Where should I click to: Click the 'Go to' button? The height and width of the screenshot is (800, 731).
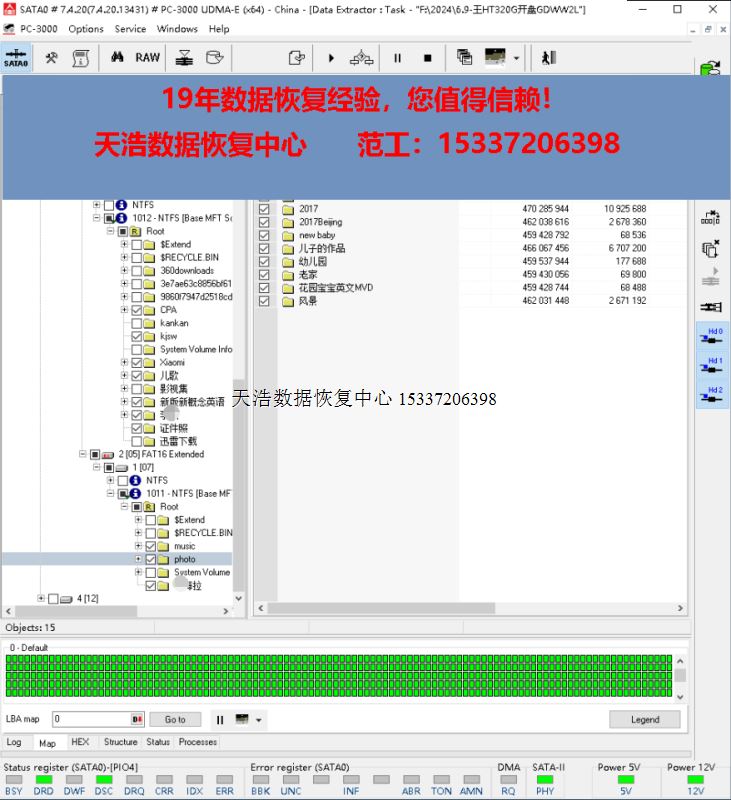[175, 719]
